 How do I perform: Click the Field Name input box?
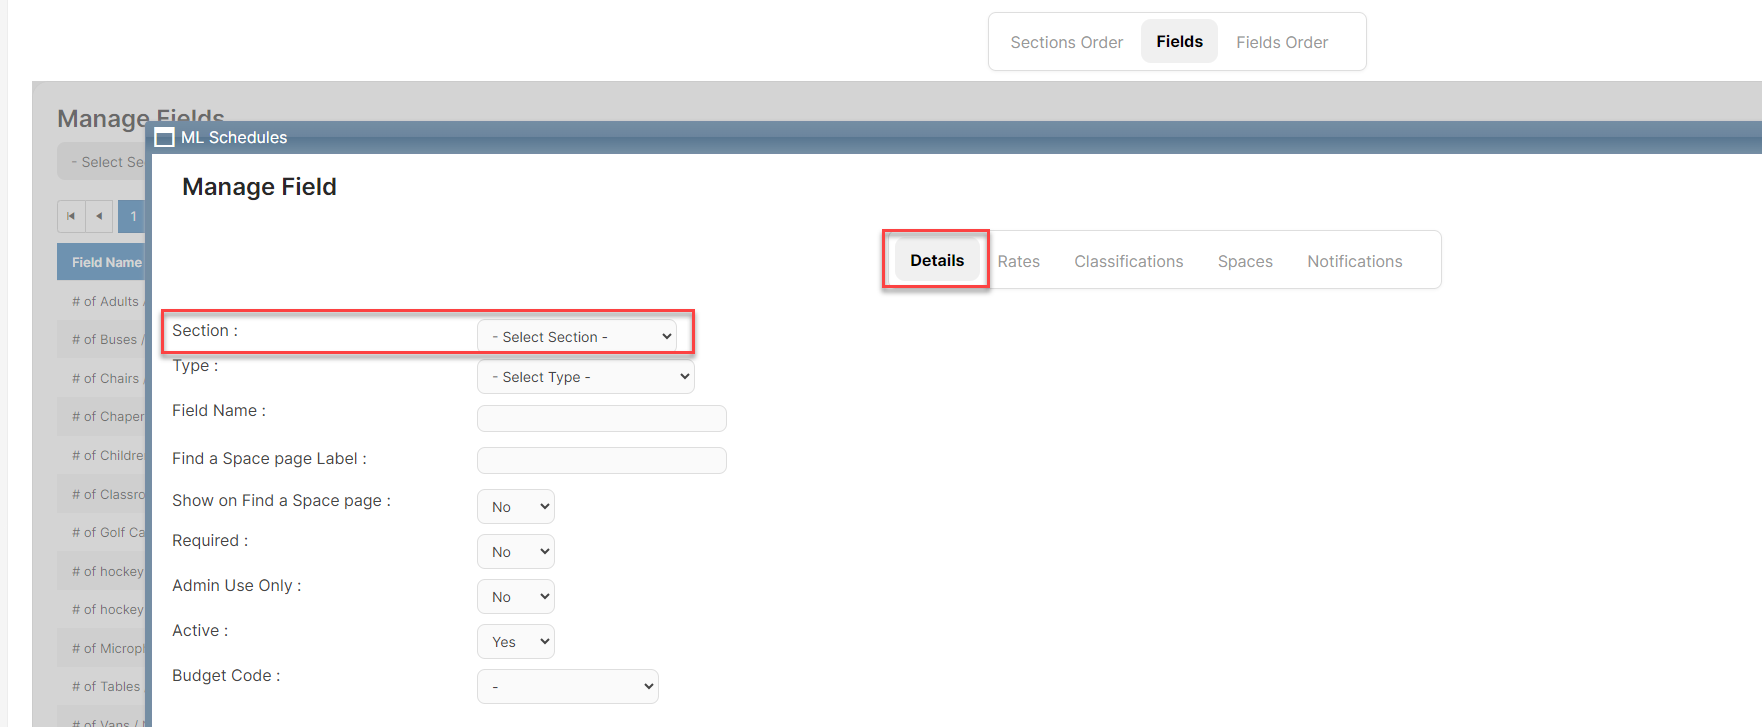(602, 418)
